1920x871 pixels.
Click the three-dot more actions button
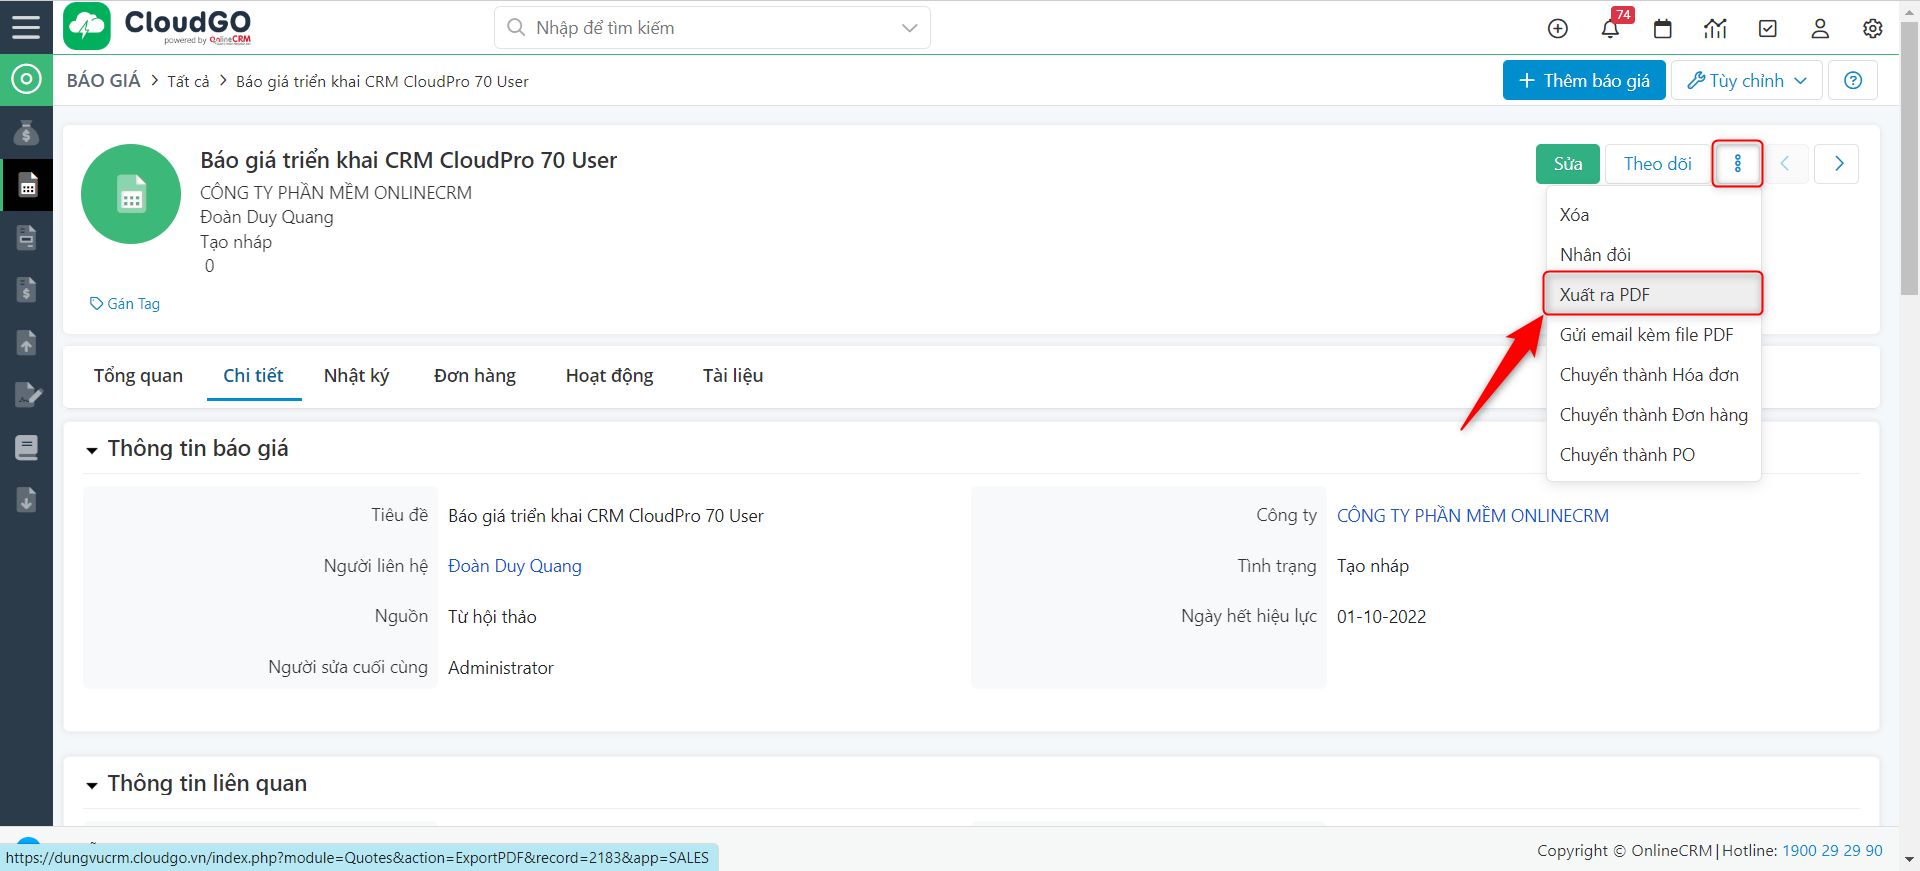[1737, 164]
